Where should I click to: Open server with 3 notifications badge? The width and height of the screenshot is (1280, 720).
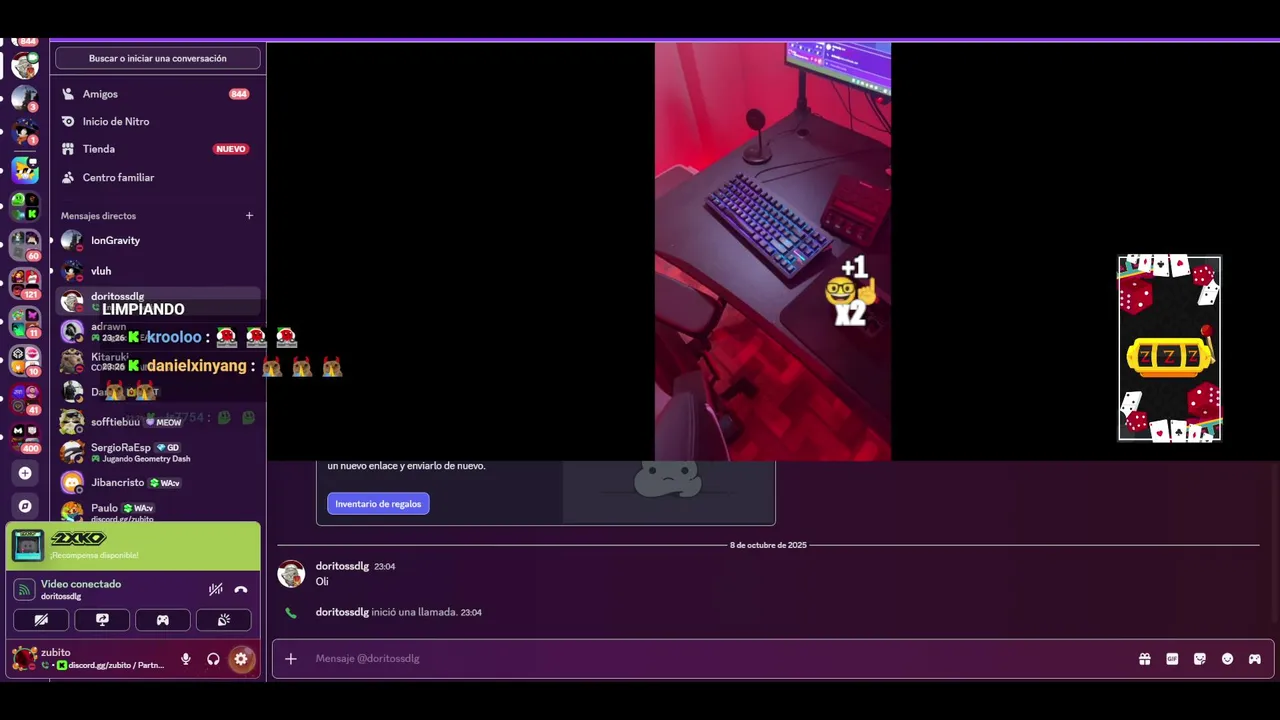tap(25, 98)
